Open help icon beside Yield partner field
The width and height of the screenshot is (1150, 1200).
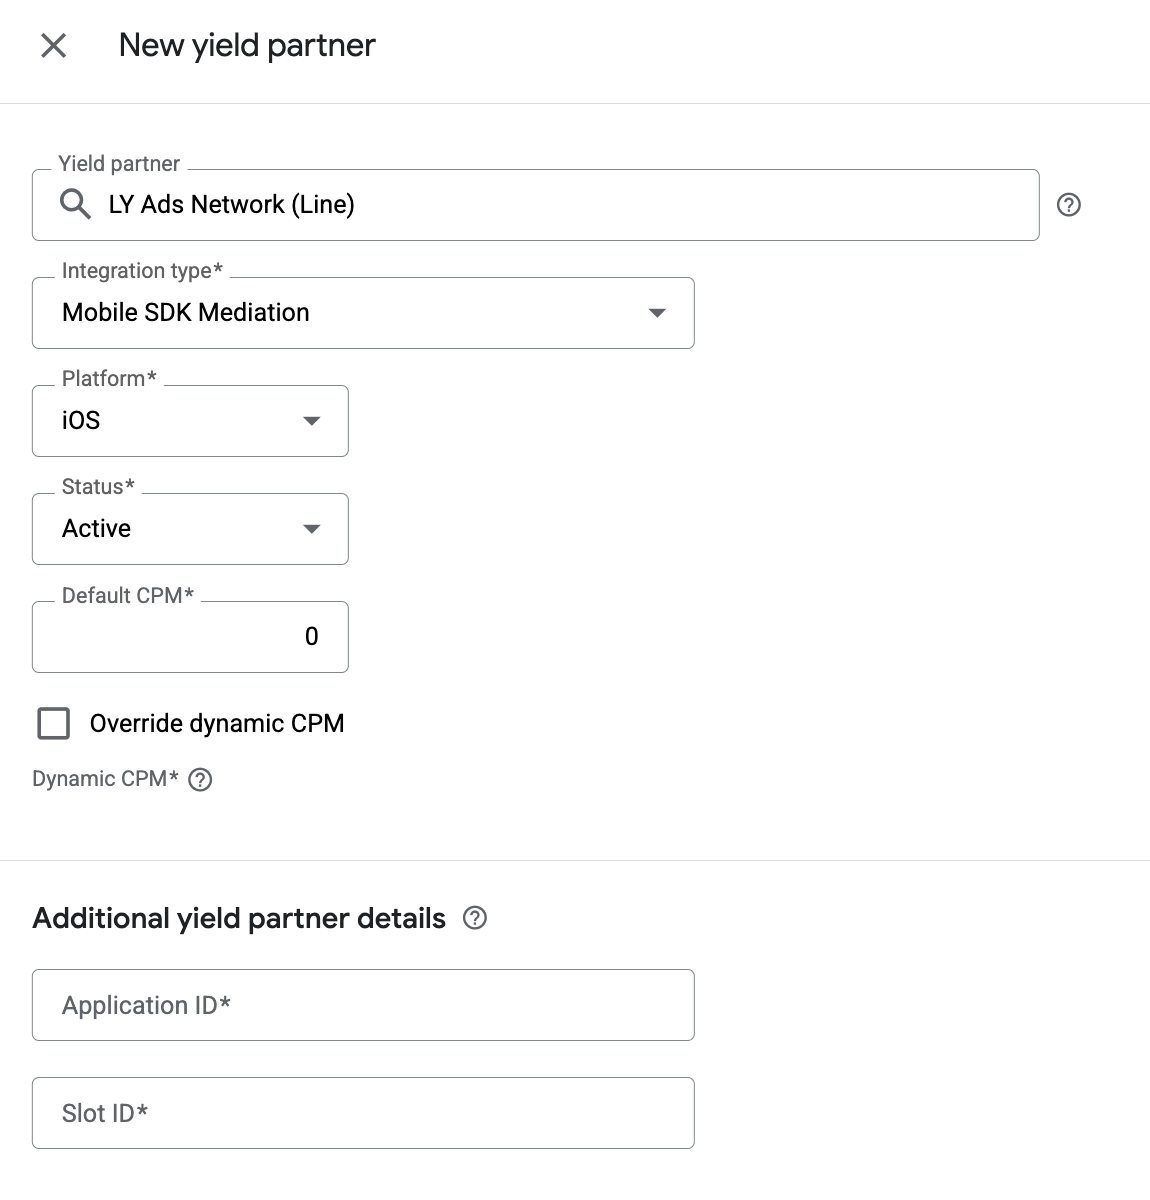point(1069,205)
